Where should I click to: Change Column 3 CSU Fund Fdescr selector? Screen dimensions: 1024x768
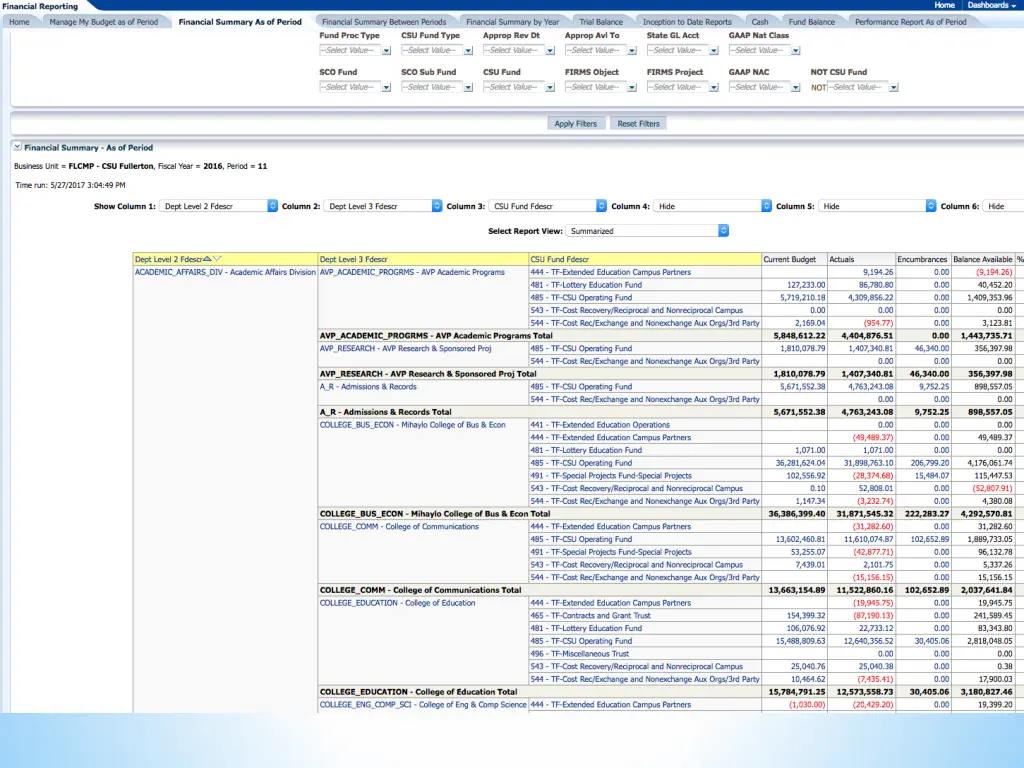tap(548, 206)
